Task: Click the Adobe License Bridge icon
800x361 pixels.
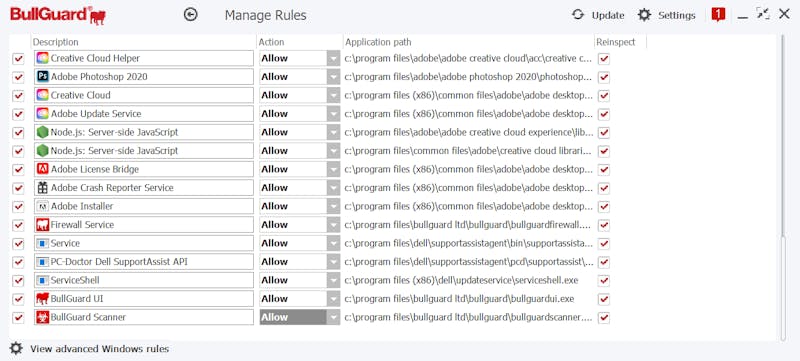Action: (43, 169)
